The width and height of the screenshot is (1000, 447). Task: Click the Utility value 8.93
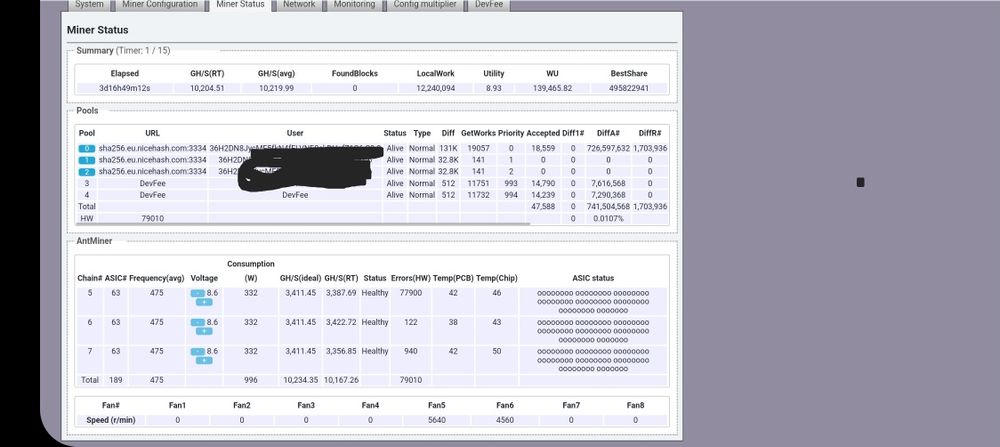click(494, 88)
